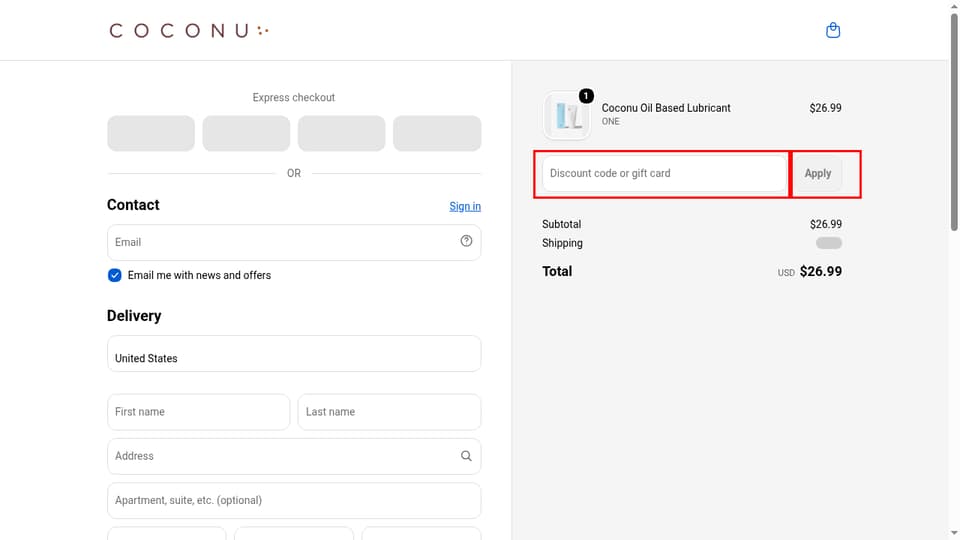
Task: Focus the Last name field
Action: pos(389,411)
